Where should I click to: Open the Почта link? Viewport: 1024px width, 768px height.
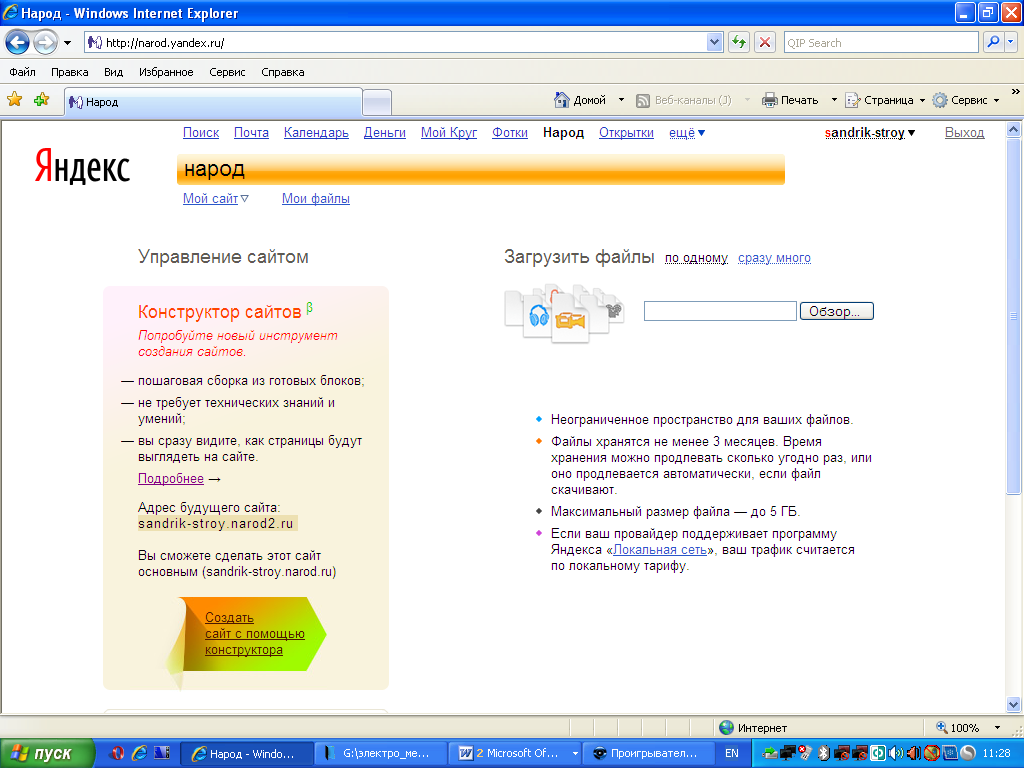coord(251,133)
